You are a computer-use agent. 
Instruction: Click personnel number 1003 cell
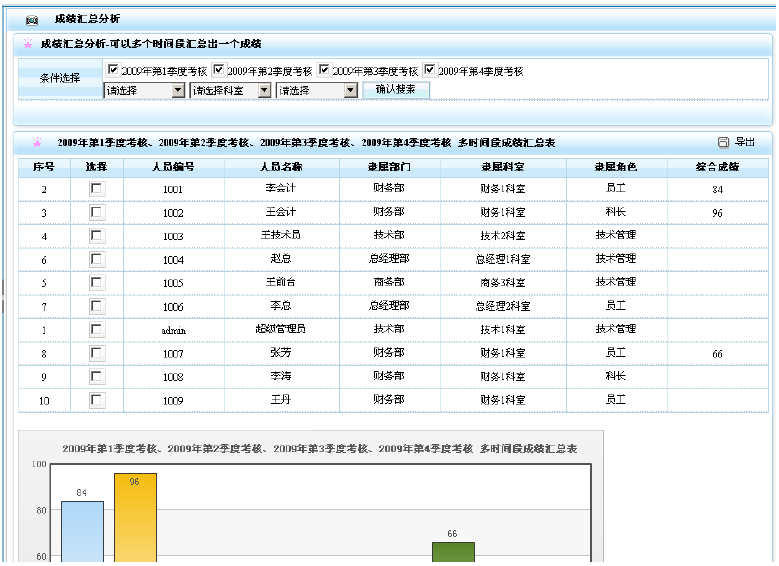point(173,237)
